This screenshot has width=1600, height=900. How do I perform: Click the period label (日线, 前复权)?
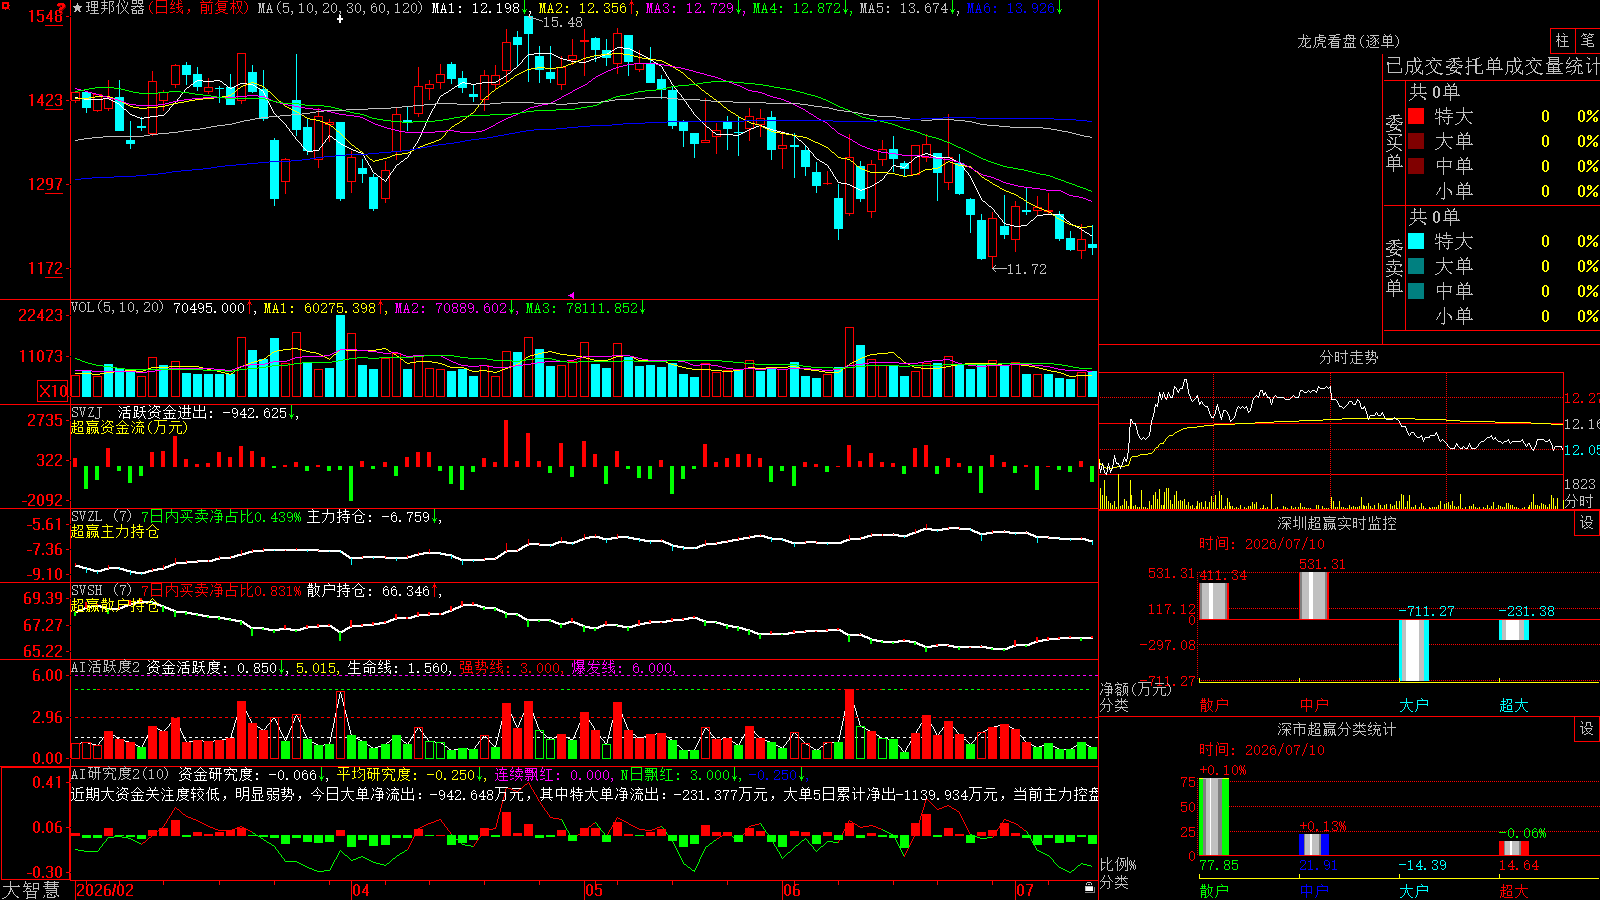coord(200,8)
